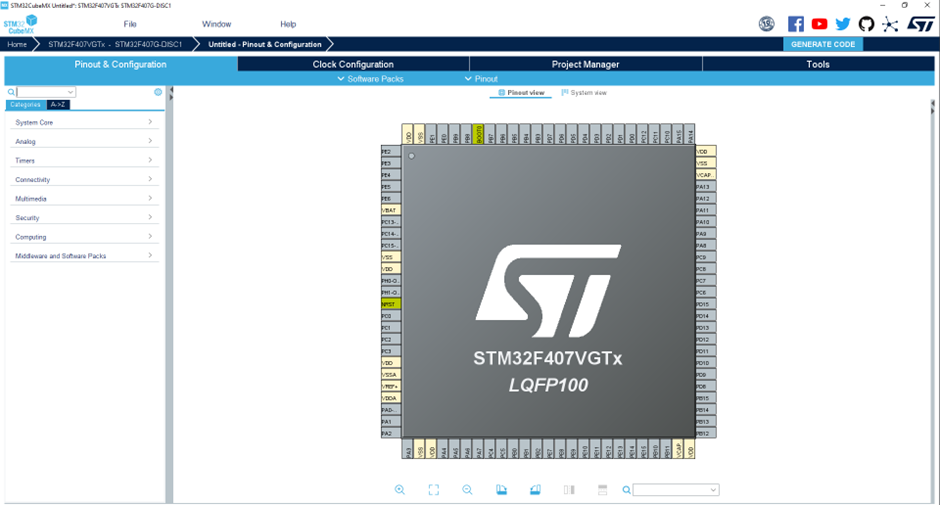Open the ST Twitter icon
Image resolution: width=940 pixels, height=505 pixels.
(843, 24)
